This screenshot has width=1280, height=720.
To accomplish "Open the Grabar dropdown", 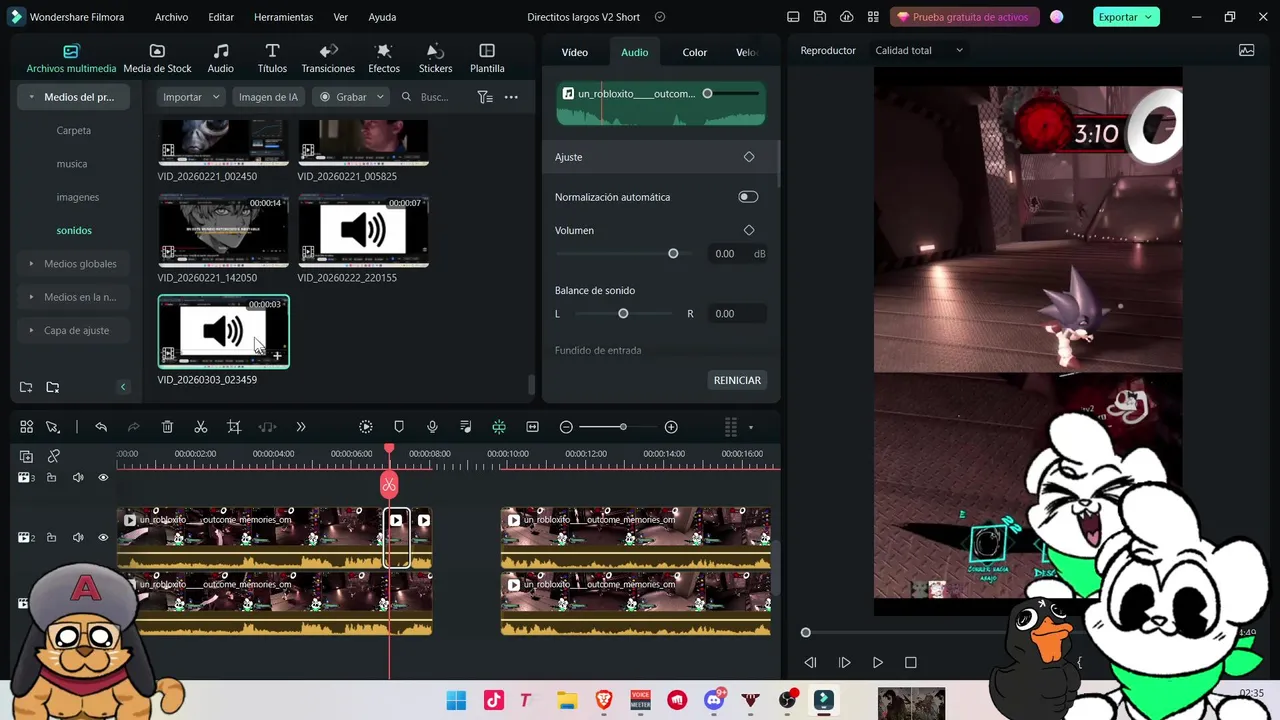I will tap(350, 97).
